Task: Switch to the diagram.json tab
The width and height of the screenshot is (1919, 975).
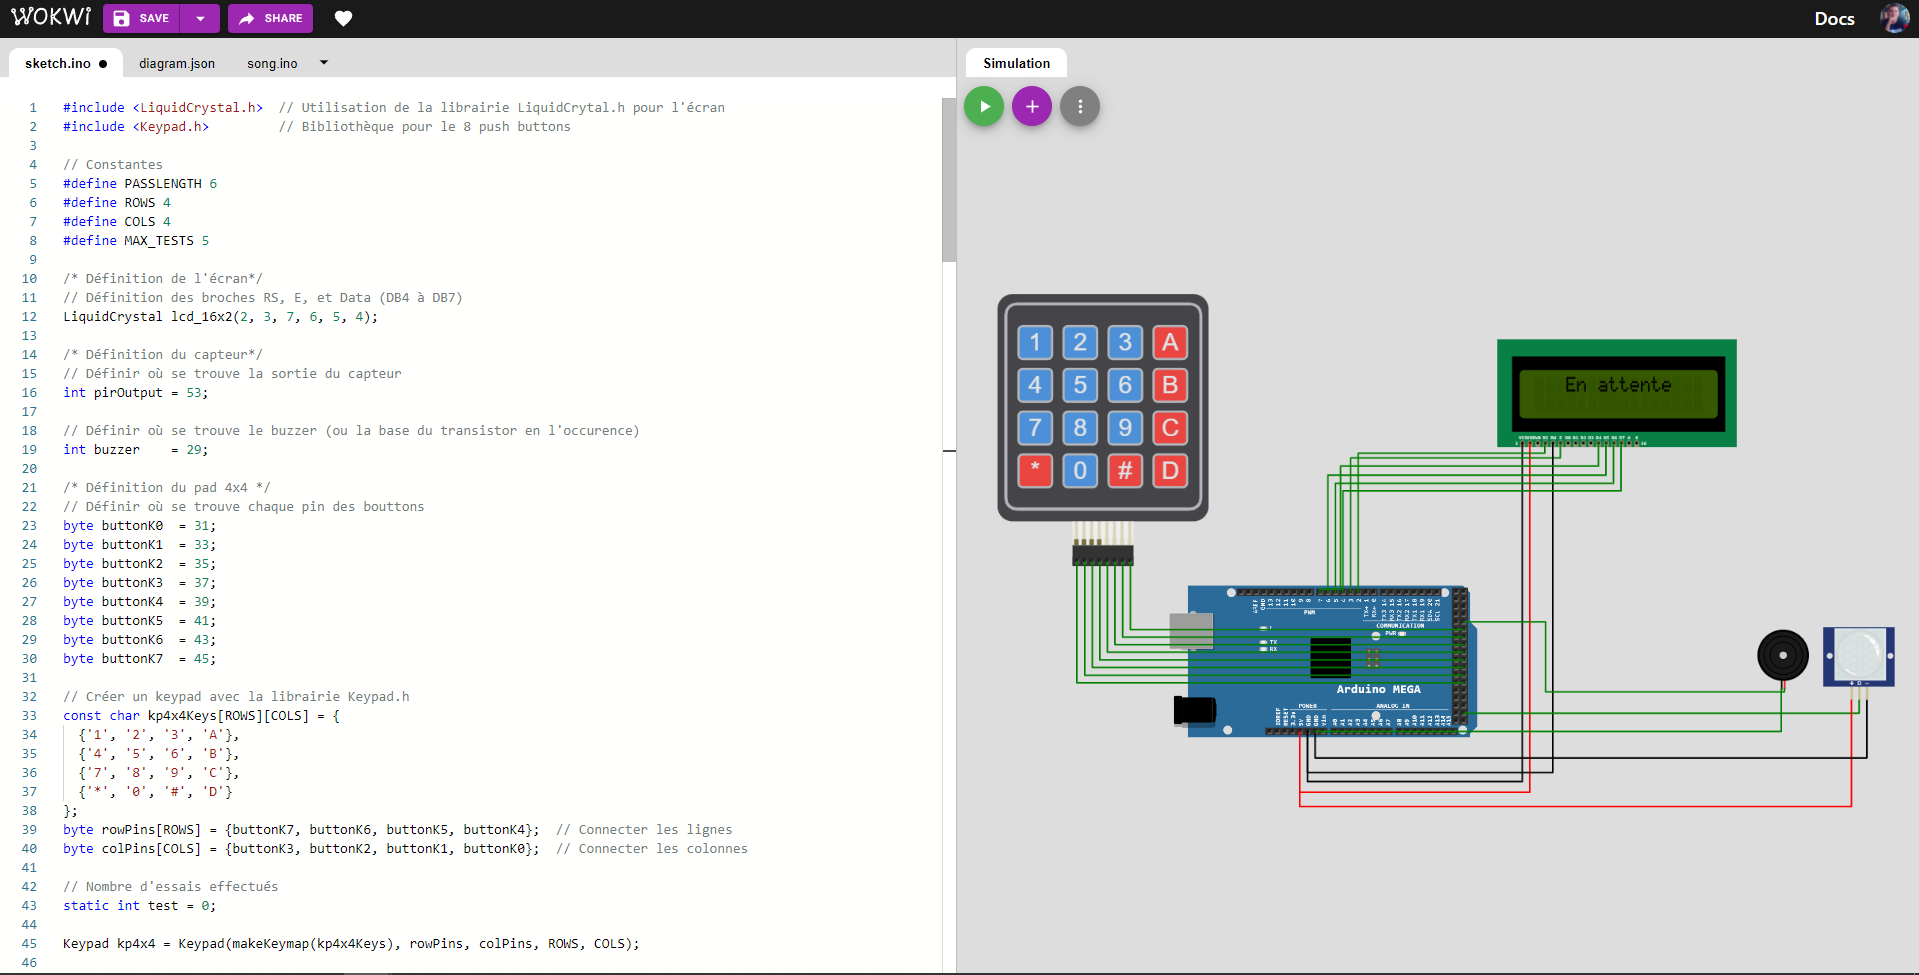Action: (x=177, y=63)
